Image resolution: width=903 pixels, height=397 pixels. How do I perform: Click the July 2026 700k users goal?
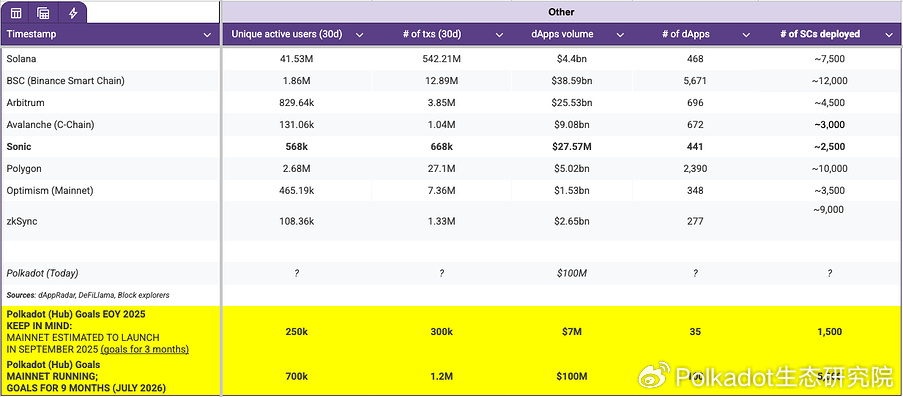(x=296, y=376)
